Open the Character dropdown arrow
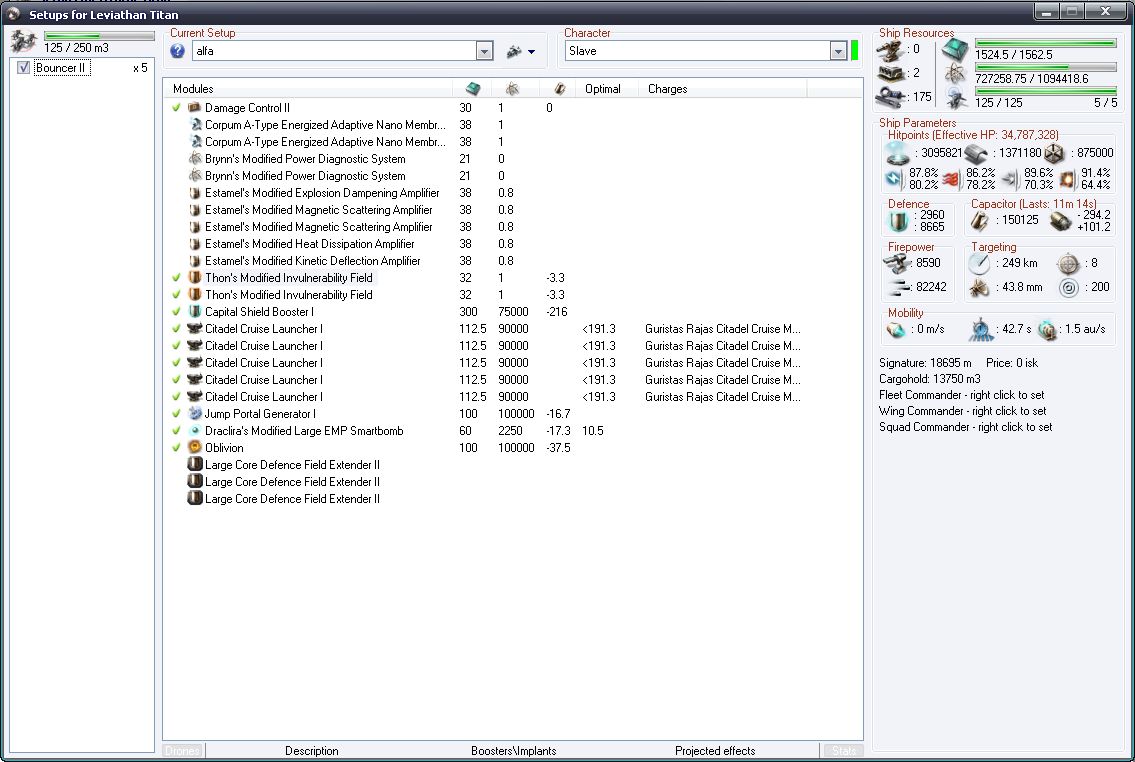Viewport: 1135px width, 762px height. click(x=837, y=51)
